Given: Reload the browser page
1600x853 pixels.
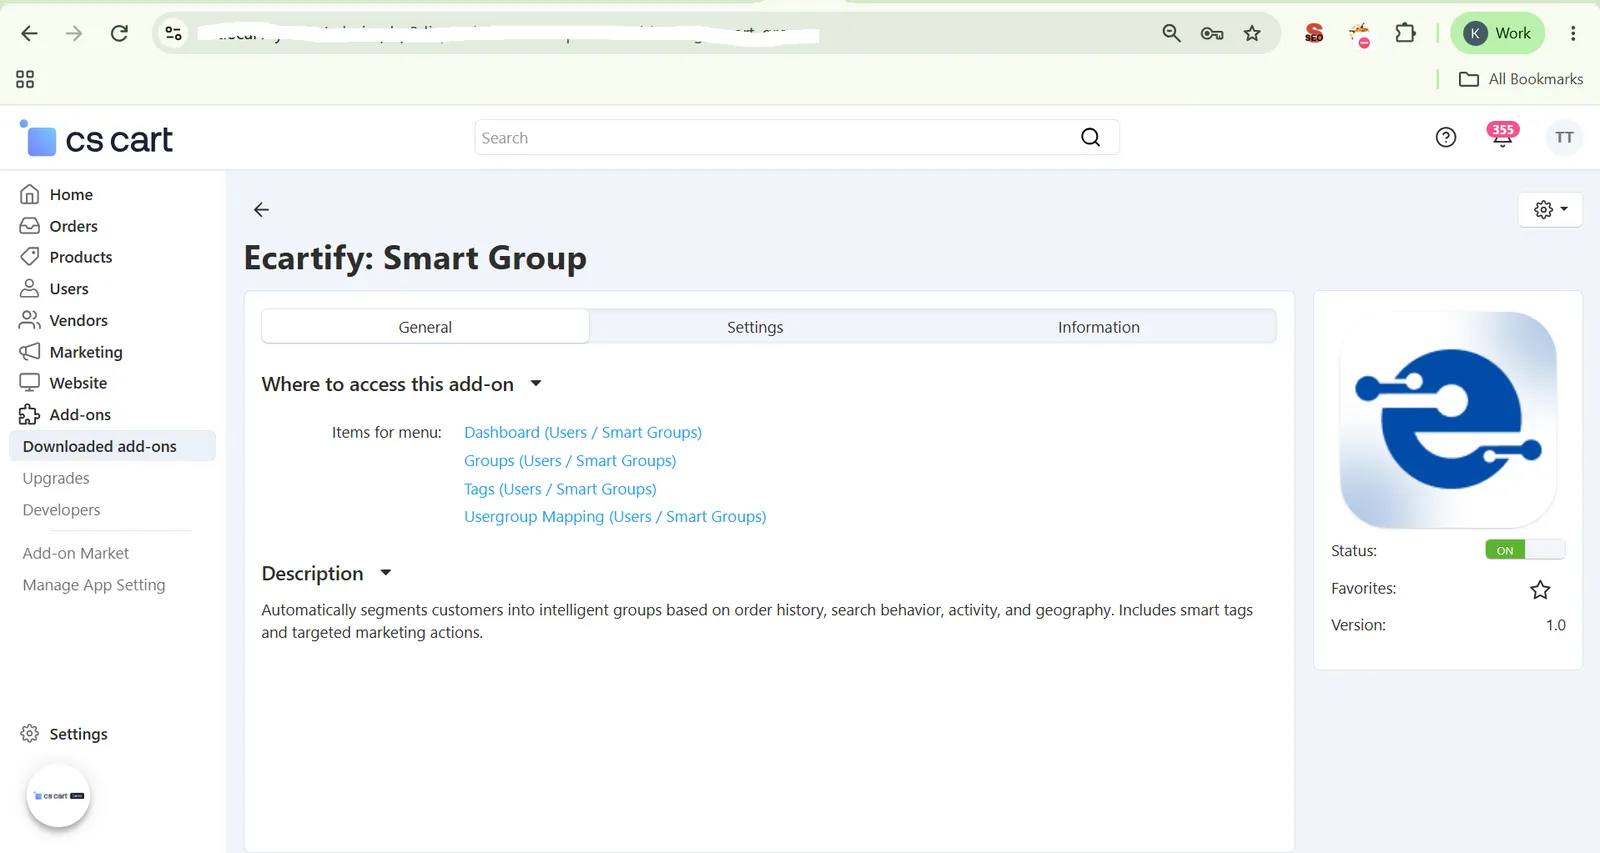Looking at the screenshot, I should [119, 34].
